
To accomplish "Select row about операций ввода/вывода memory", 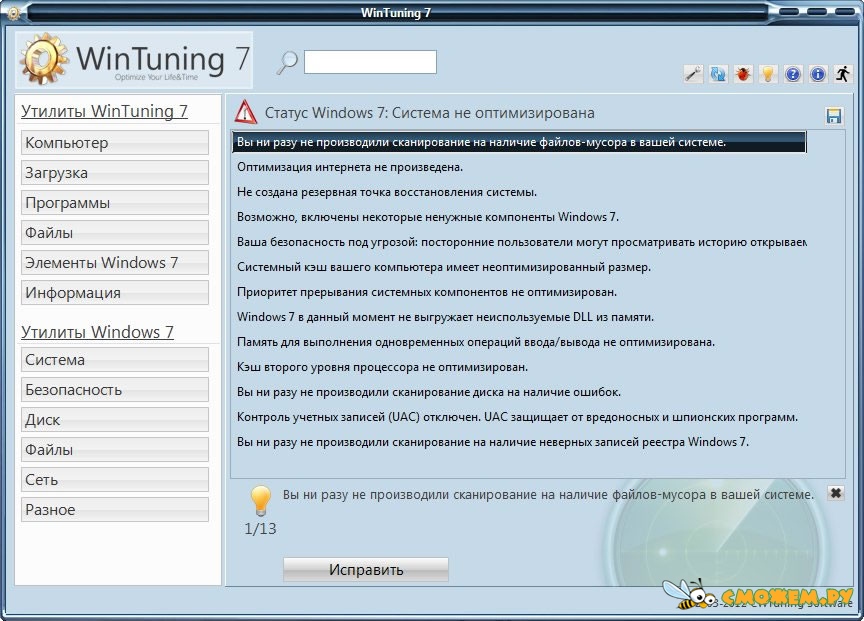I will point(519,342).
